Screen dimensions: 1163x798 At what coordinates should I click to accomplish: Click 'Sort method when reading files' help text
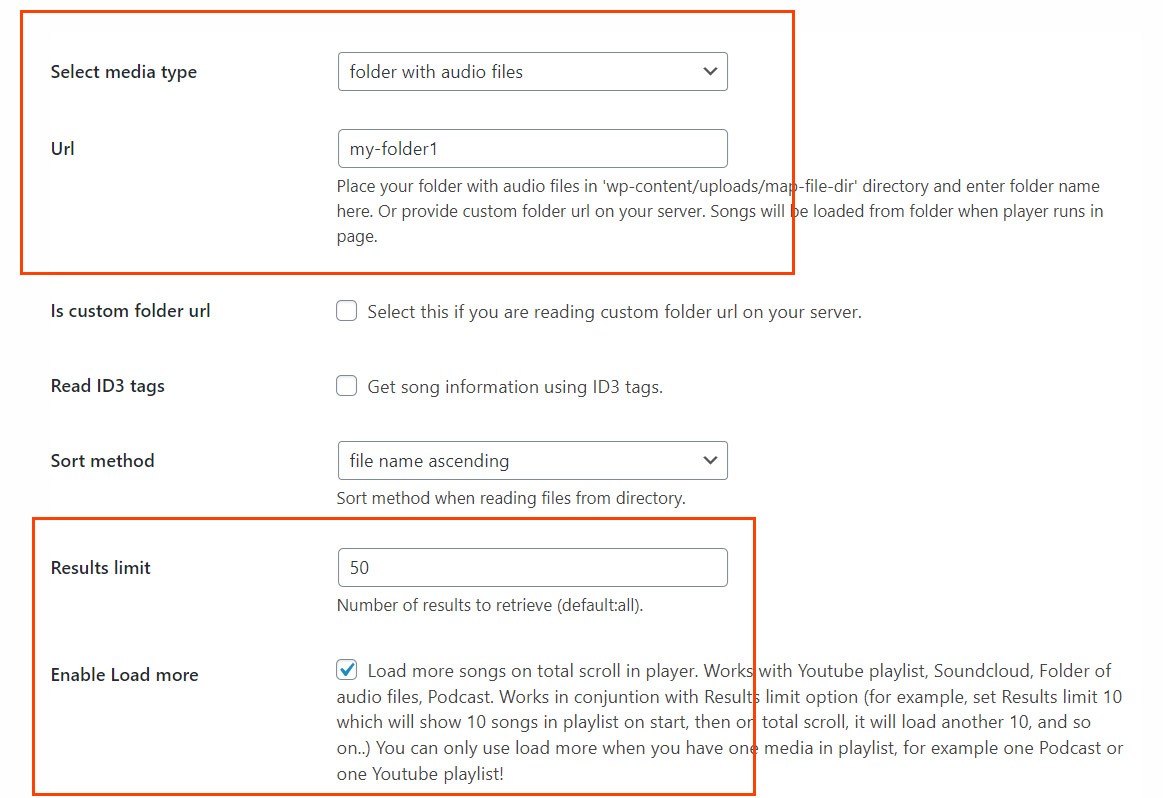pyautogui.click(x=511, y=498)
